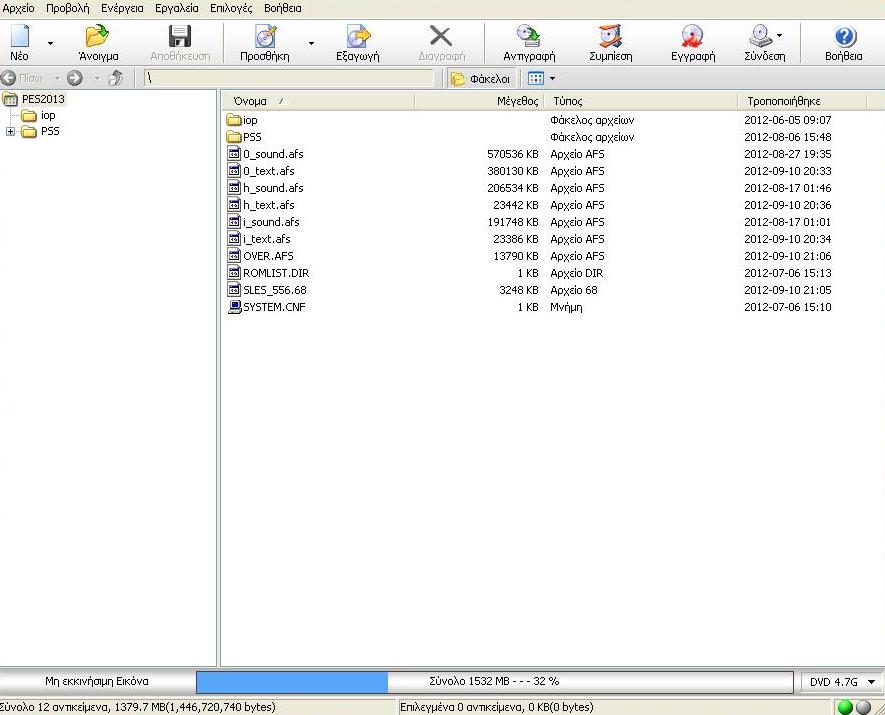
Task: Burn the disc with the Εγγραφή icon
Action: (692, 42)
